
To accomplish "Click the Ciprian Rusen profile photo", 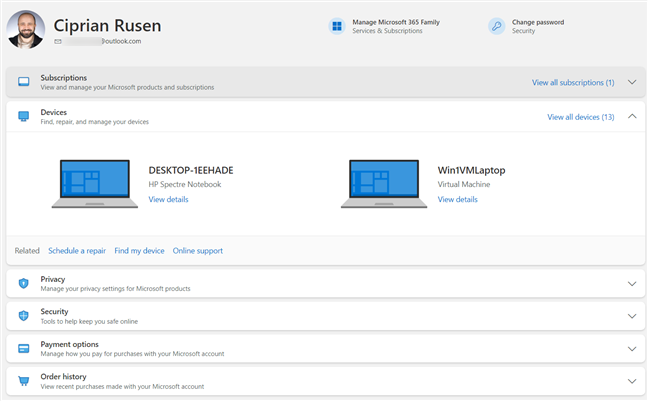I will click(26, 29).
